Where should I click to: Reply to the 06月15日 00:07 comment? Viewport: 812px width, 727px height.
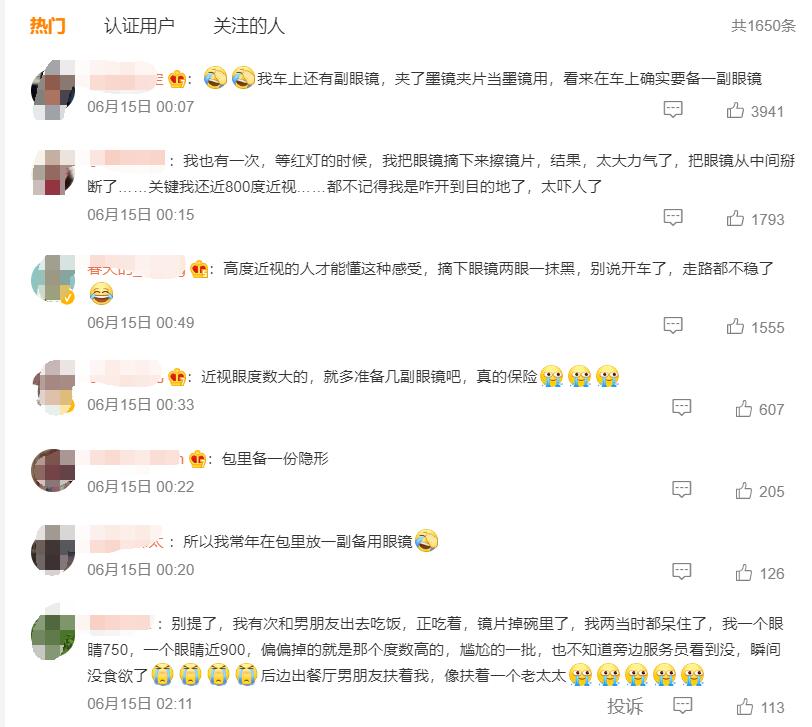click(x=673, y=109)
